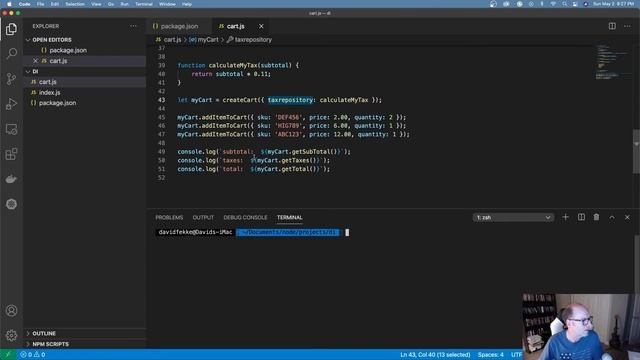The width and height of the screenshot is (640, 360).
Task: Open Spotlight search in macOS menu bar
Action: pyautogui.click(x=564, y=4)
